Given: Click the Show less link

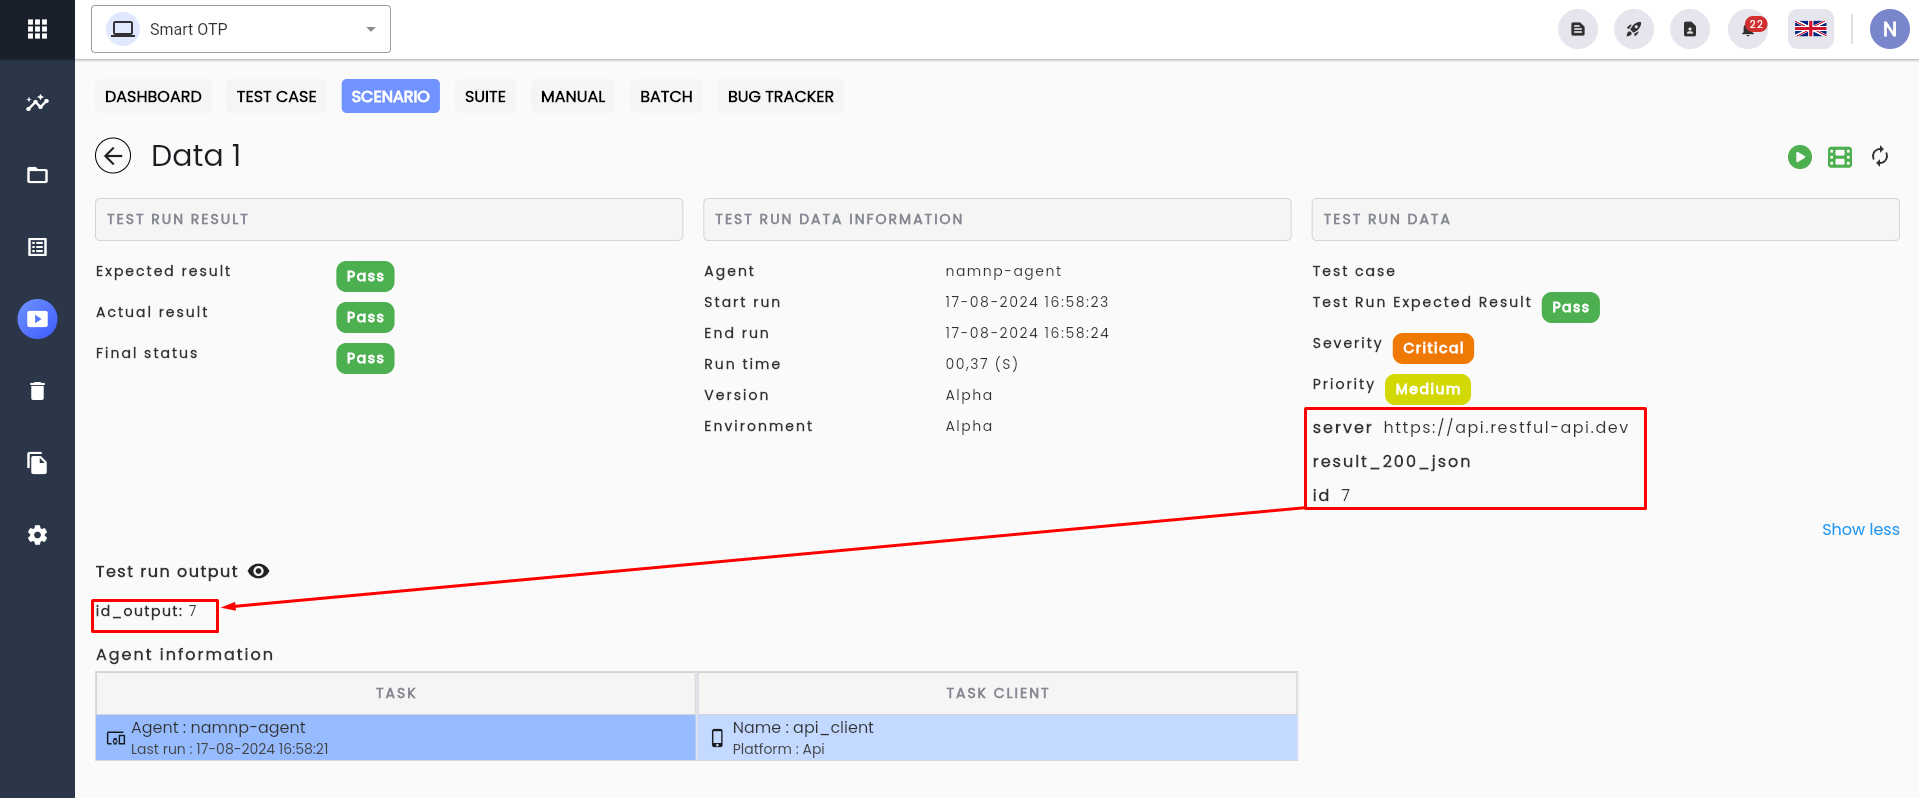Looking at the screenshot, I should pos(1860,529).
